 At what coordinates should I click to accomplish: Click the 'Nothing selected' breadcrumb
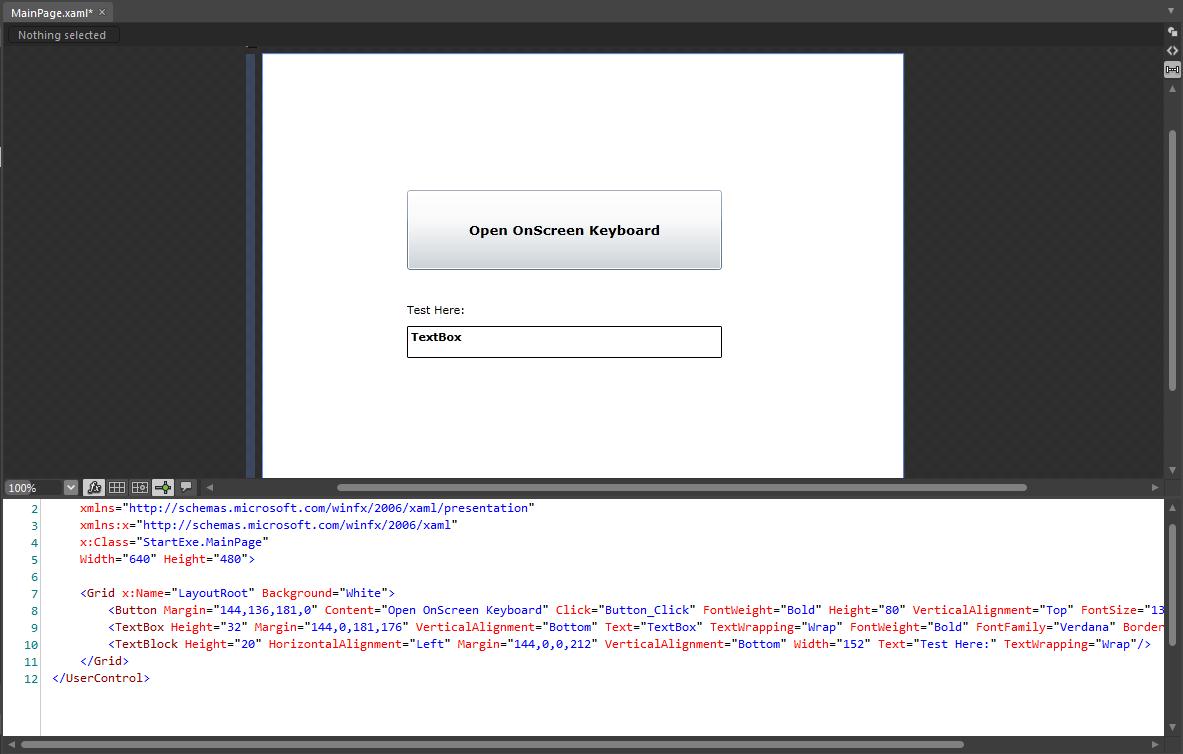point(62,35)
